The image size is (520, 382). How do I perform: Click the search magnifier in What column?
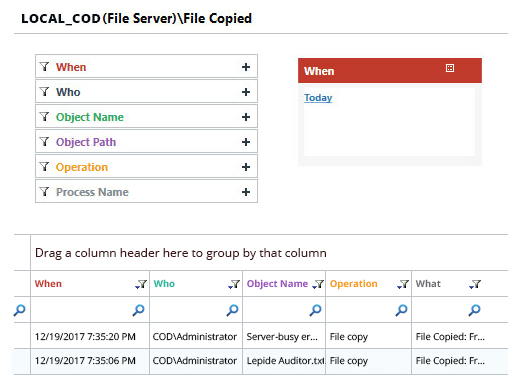click(x=474, y=310)
